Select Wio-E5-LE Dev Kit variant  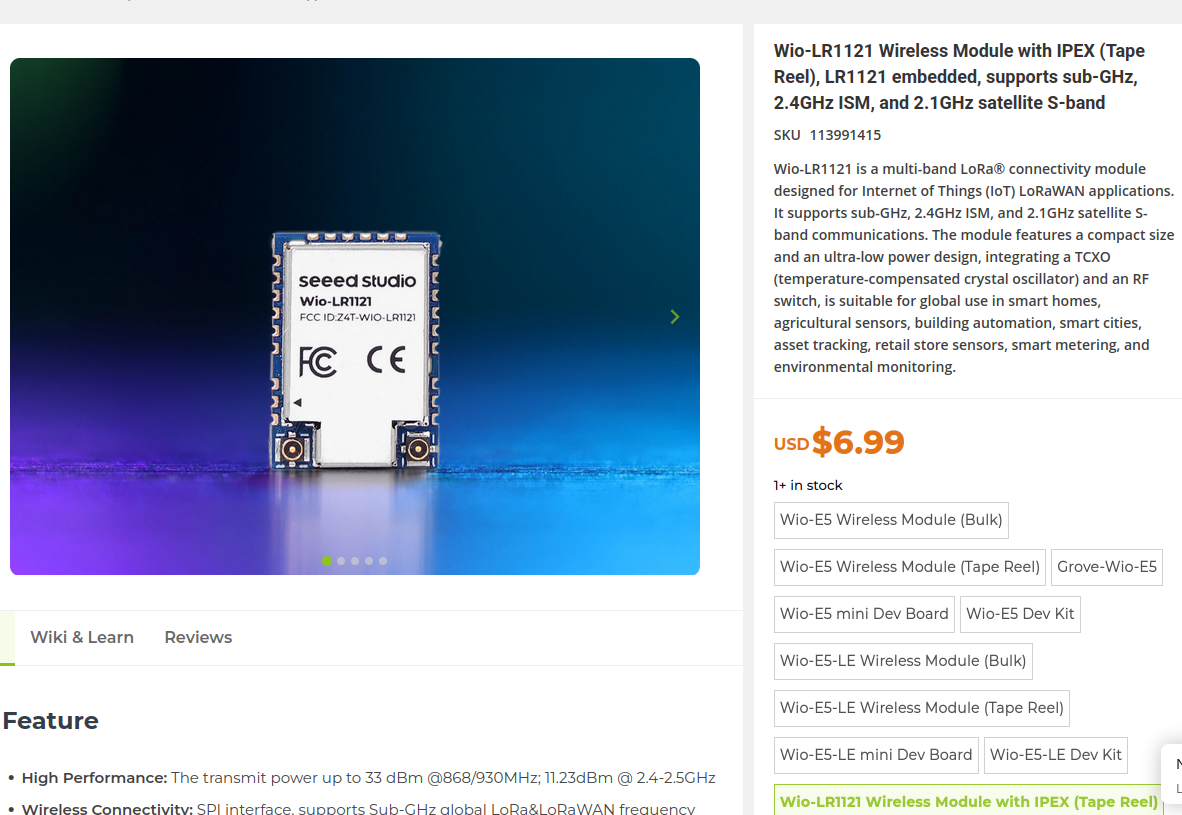tap(1055, 755)
